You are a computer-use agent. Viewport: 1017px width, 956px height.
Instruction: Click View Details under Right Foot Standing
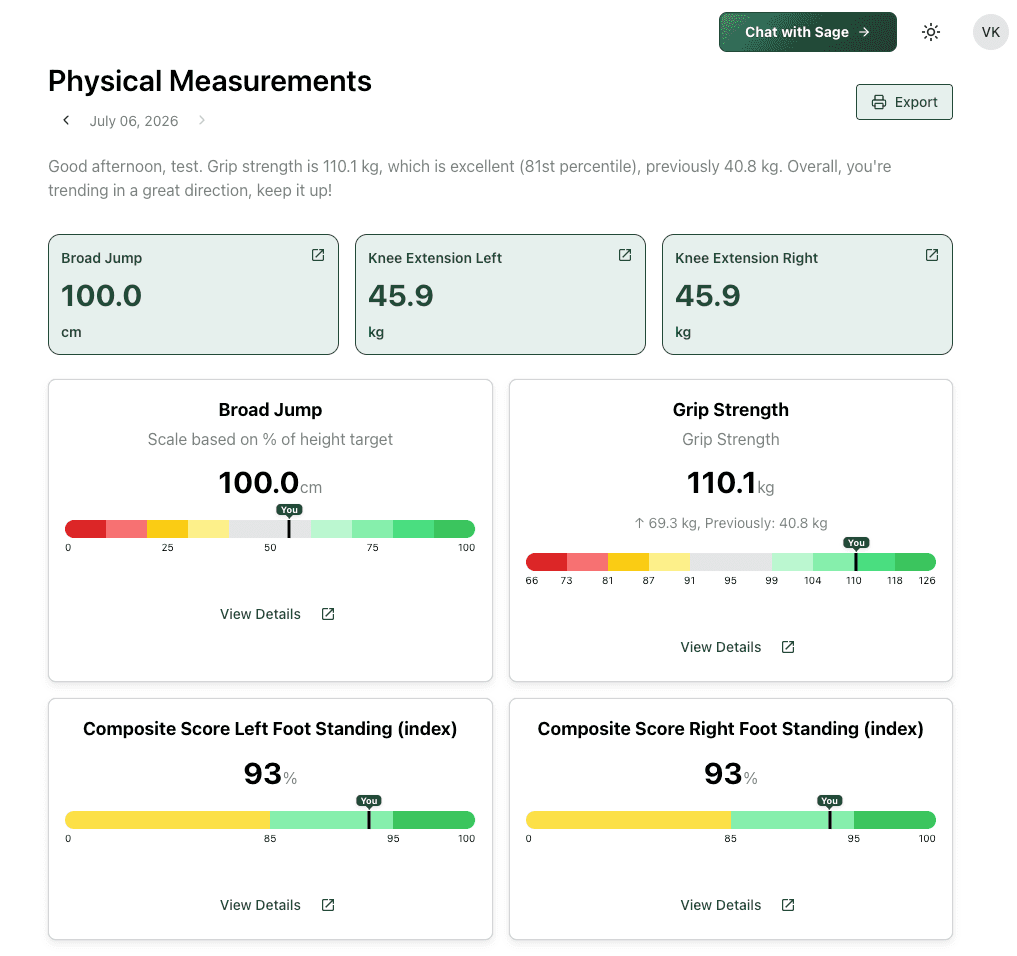[737, 905]
